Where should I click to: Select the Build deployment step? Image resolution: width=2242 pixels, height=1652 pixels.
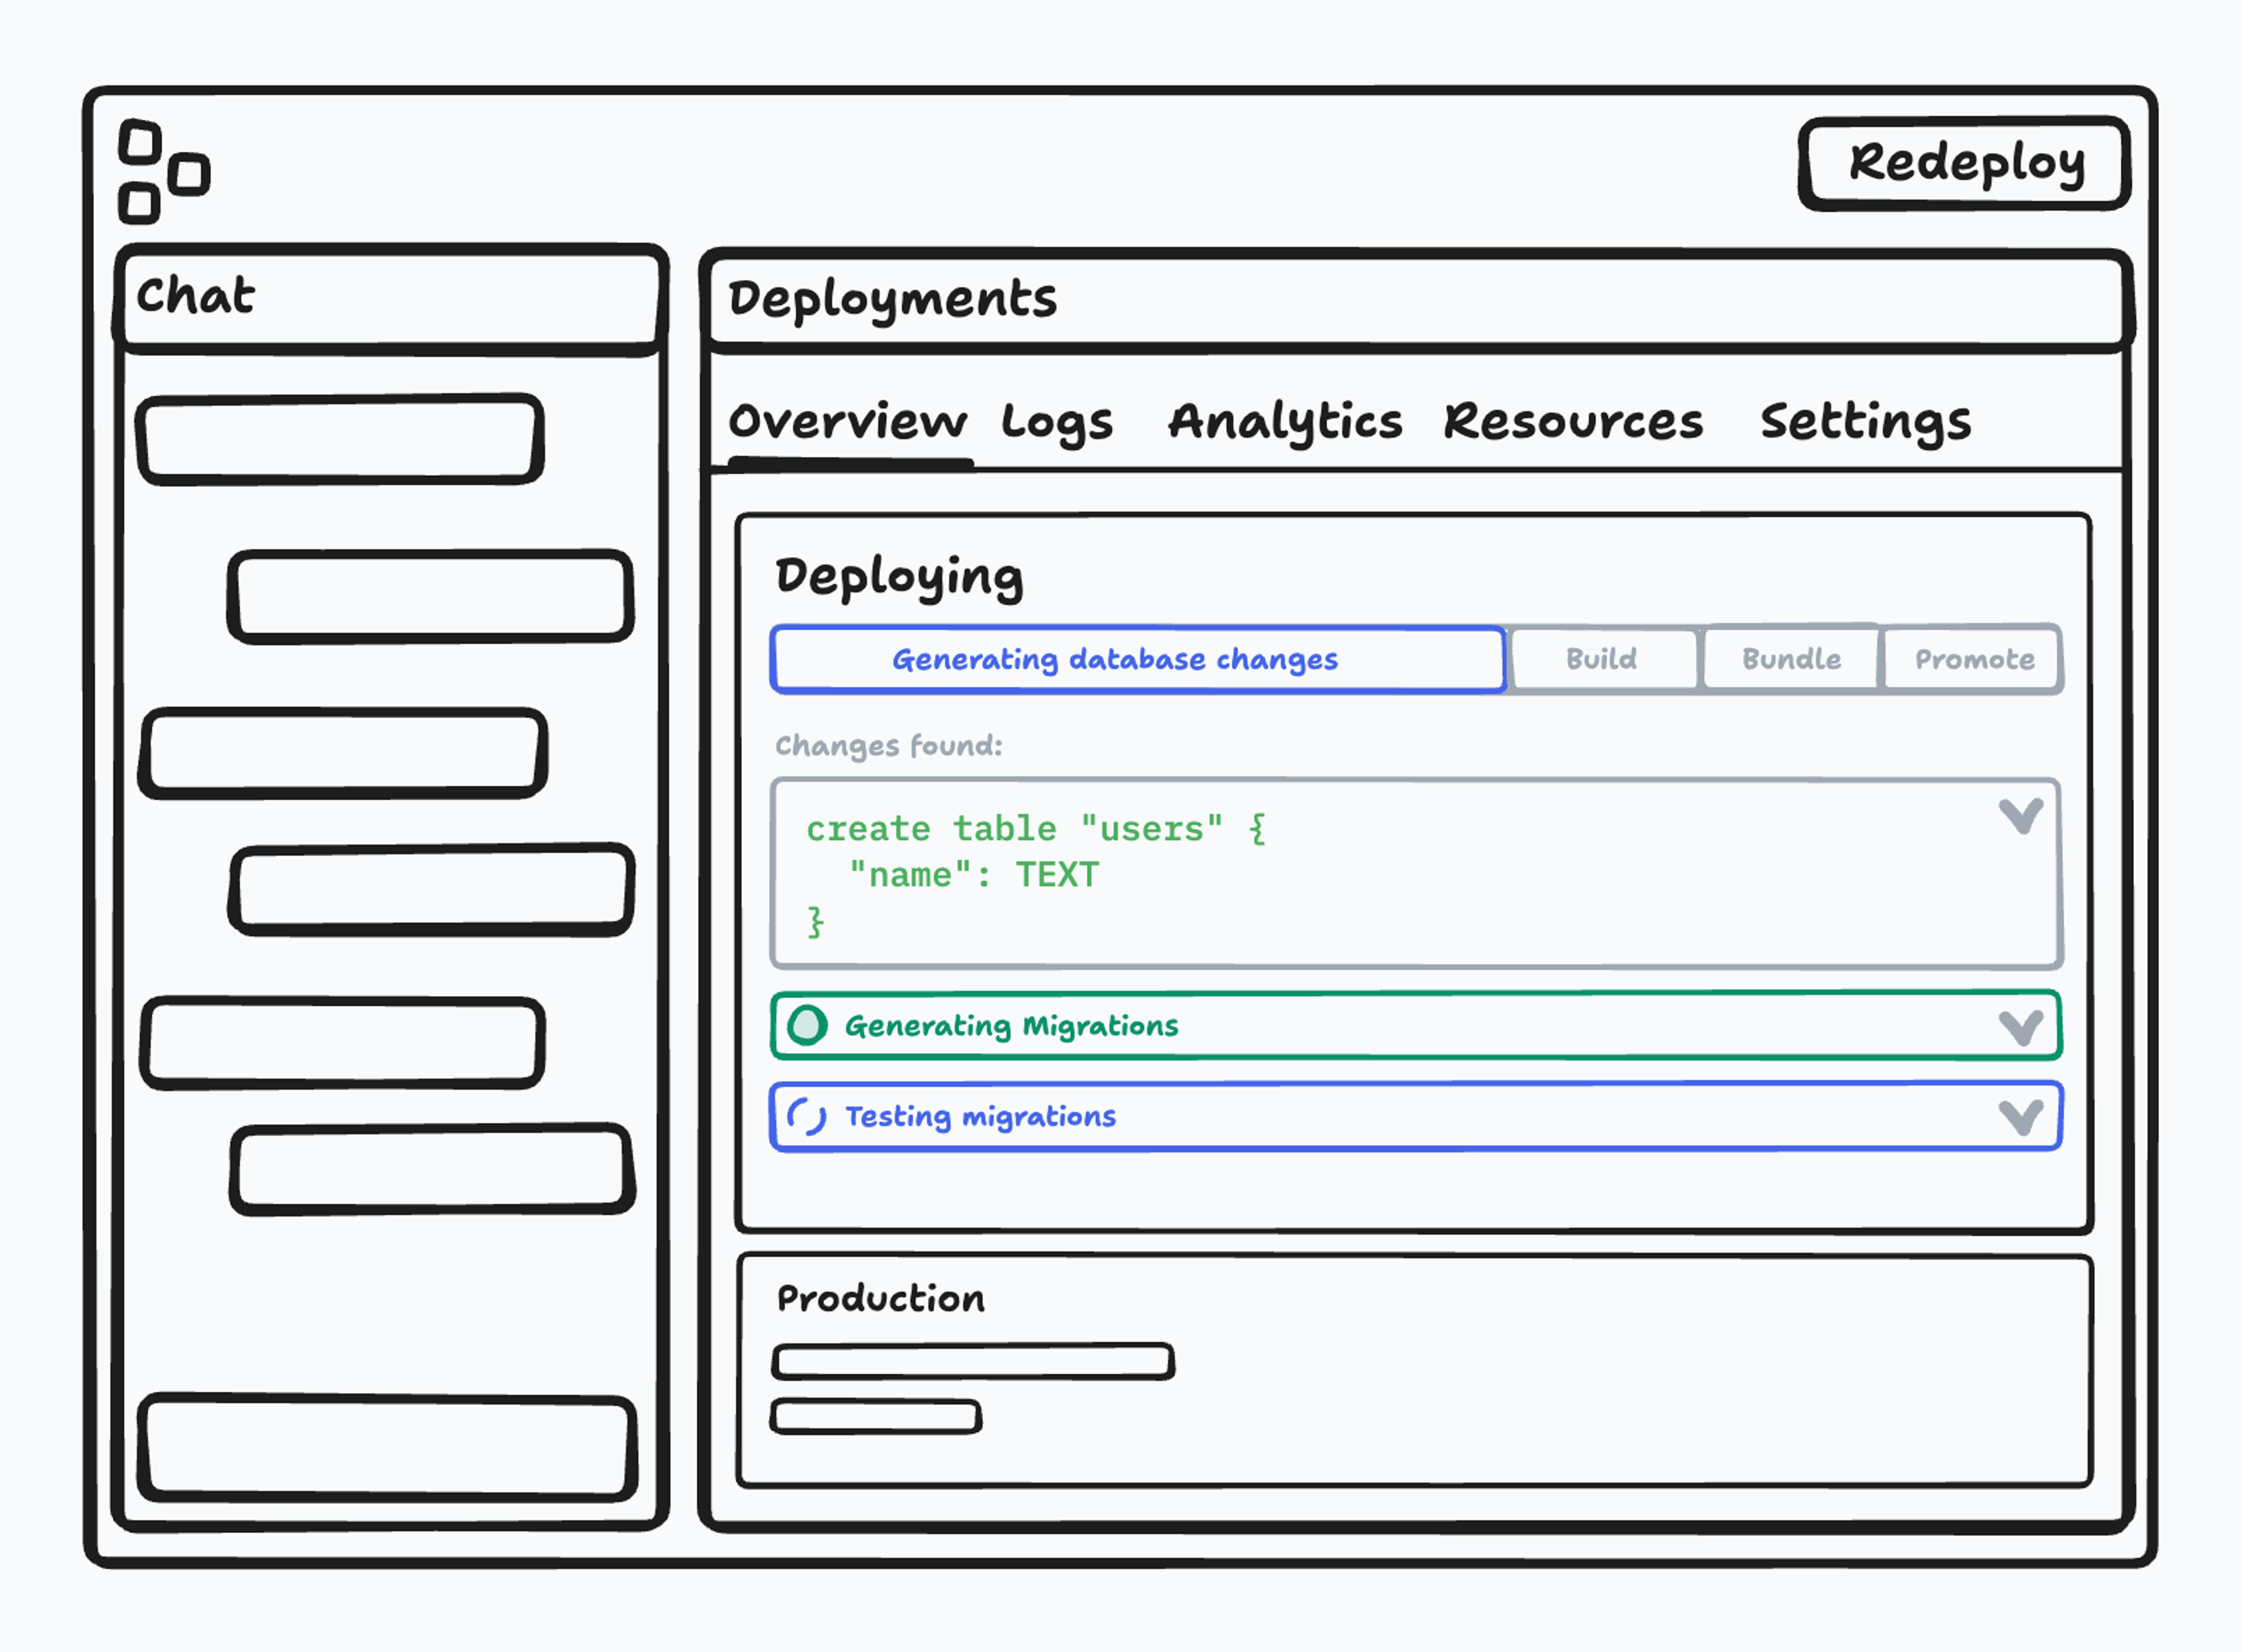point(1604,660)
